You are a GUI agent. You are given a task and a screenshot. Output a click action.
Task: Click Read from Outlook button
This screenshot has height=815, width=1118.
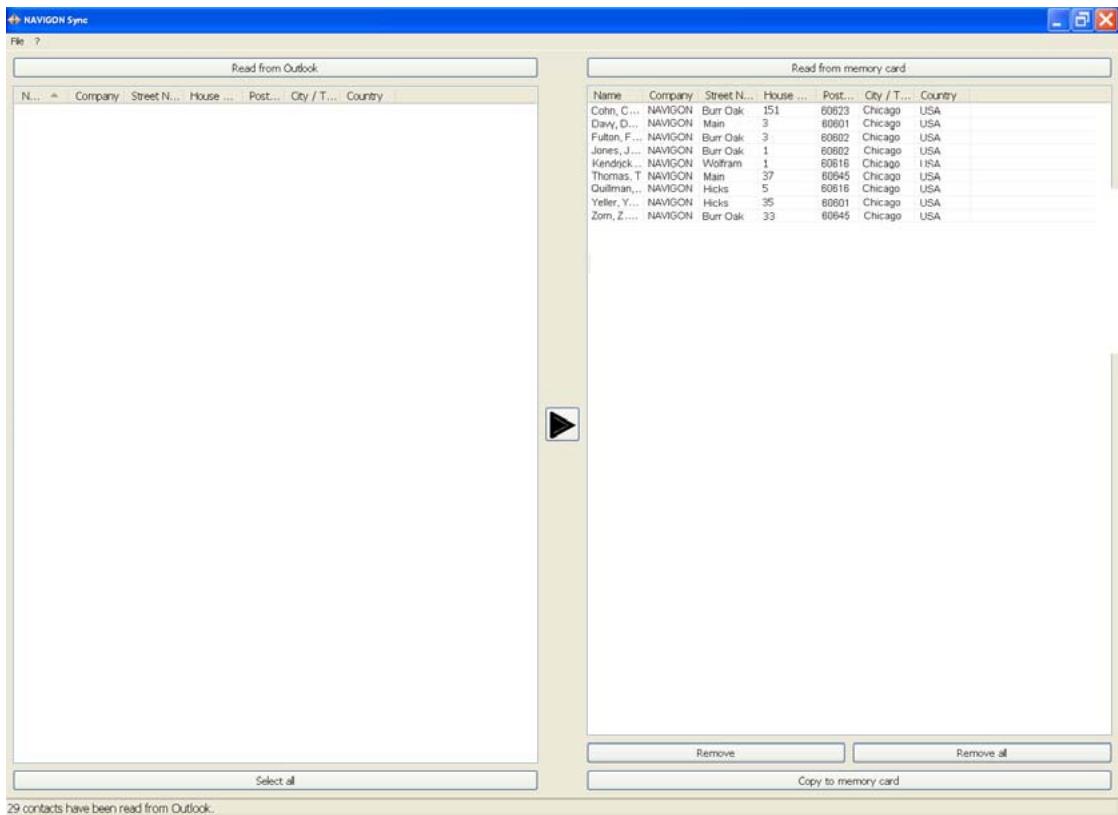click(275, 68)
